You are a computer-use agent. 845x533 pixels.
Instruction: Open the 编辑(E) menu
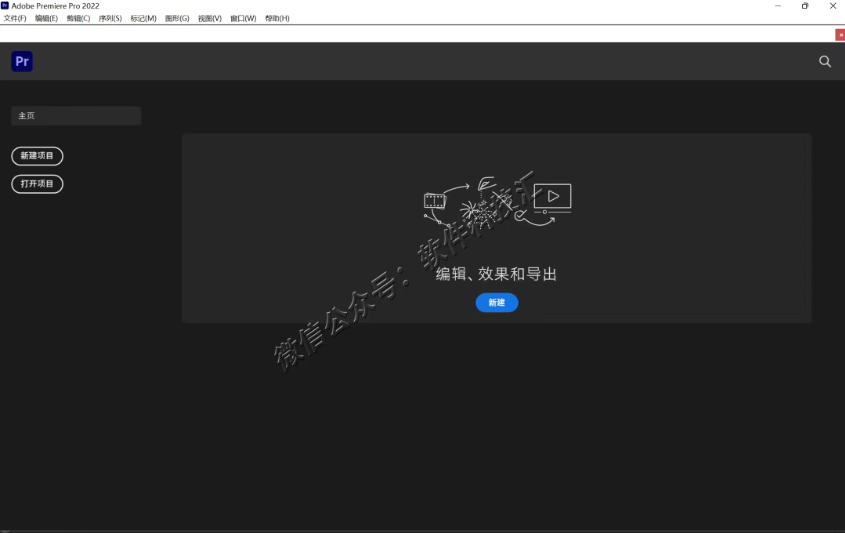46,18
